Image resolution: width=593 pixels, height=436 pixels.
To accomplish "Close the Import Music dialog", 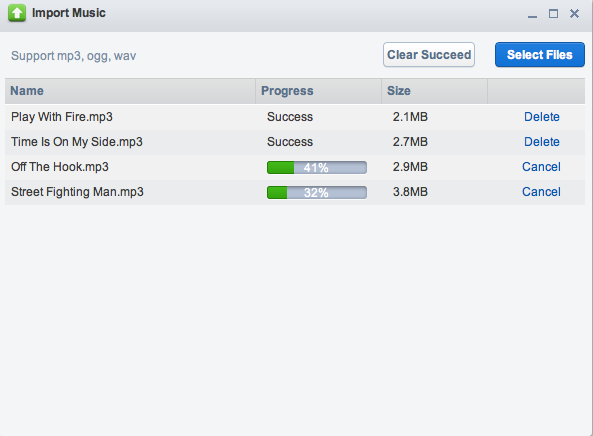I will point(574,14).
